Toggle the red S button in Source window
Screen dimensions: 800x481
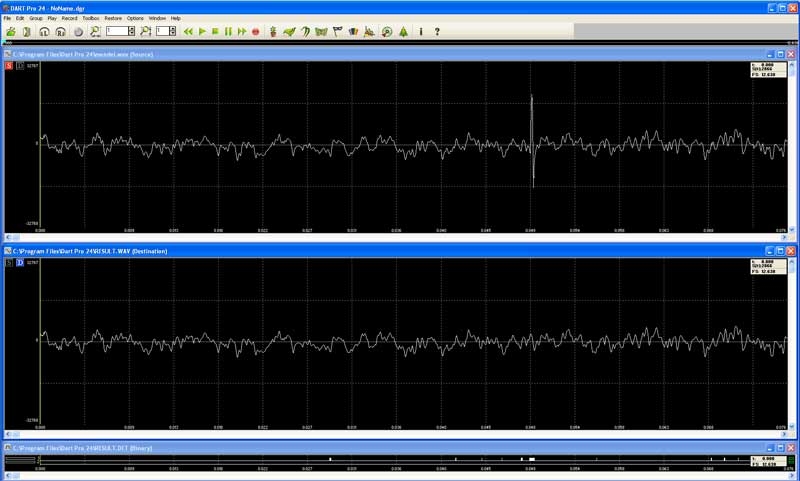pyautogui.click(x=9, y=66)
